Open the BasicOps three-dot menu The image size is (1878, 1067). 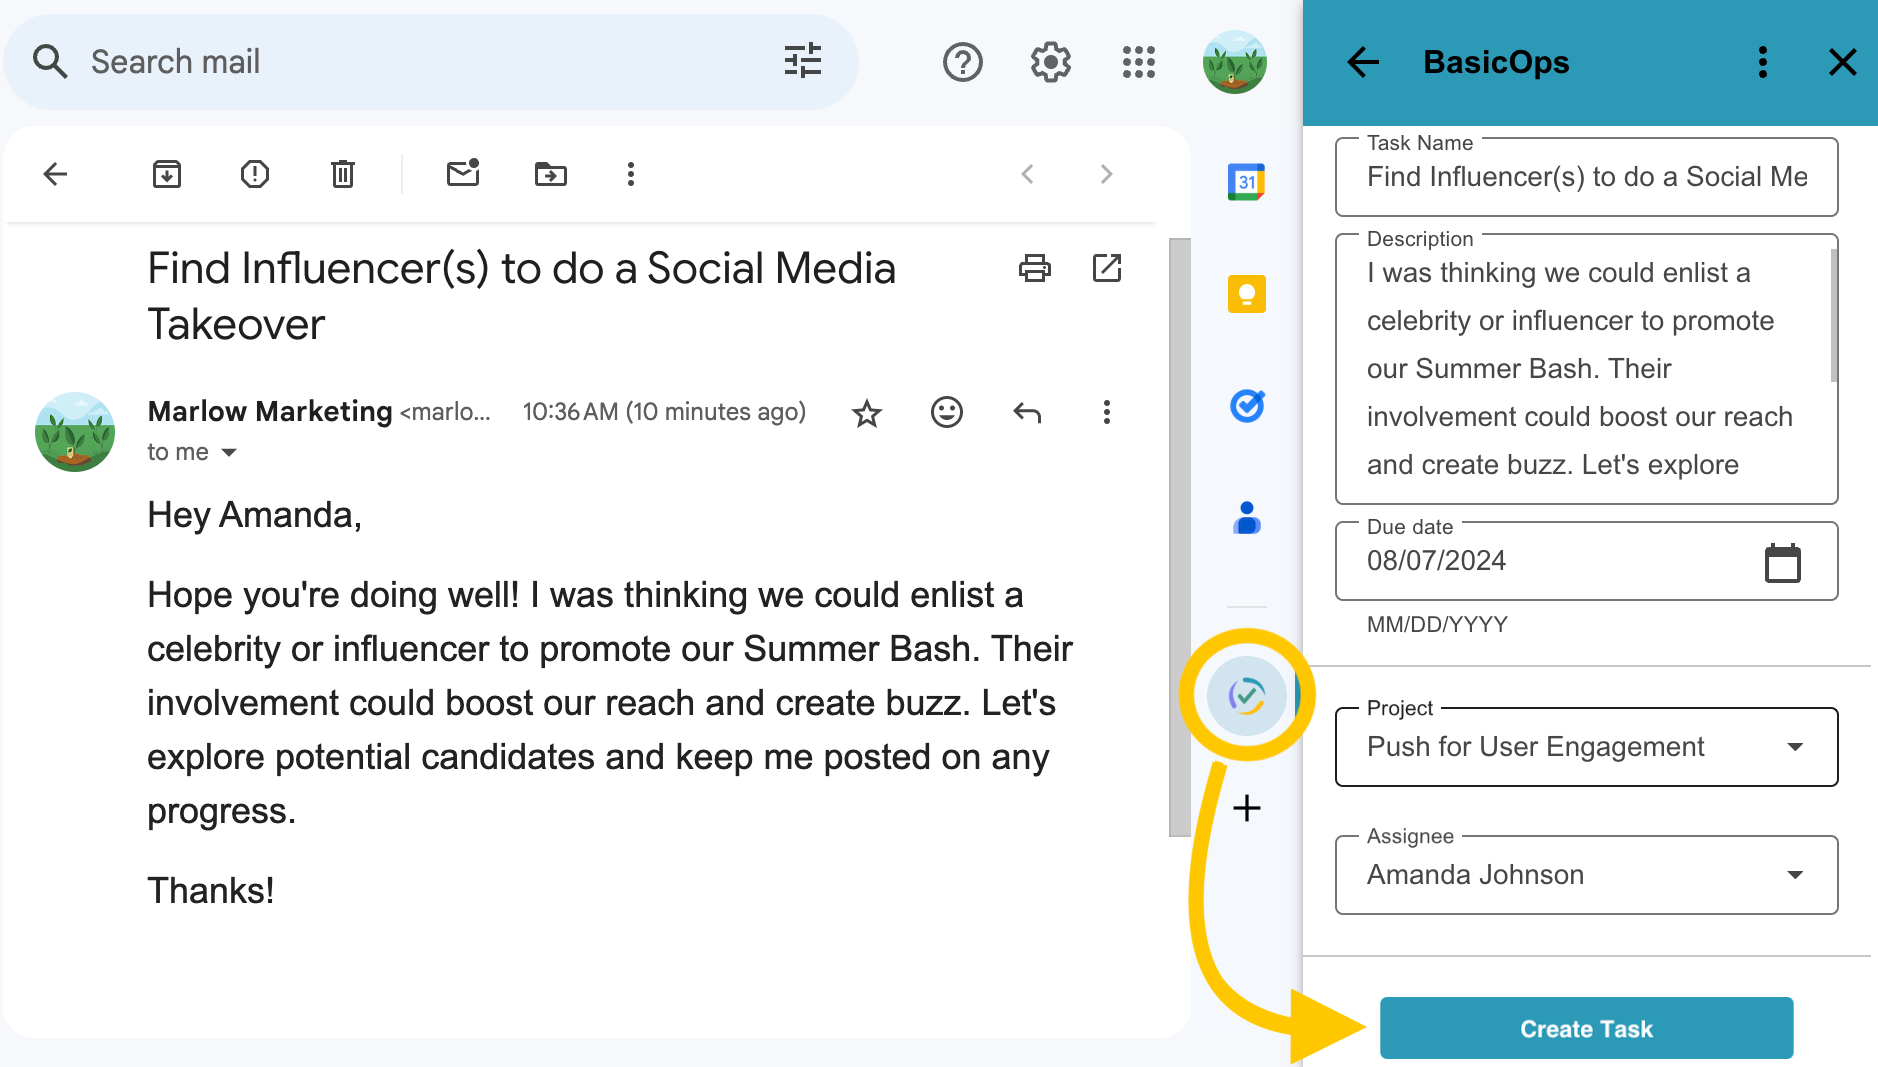point(1762,62)
